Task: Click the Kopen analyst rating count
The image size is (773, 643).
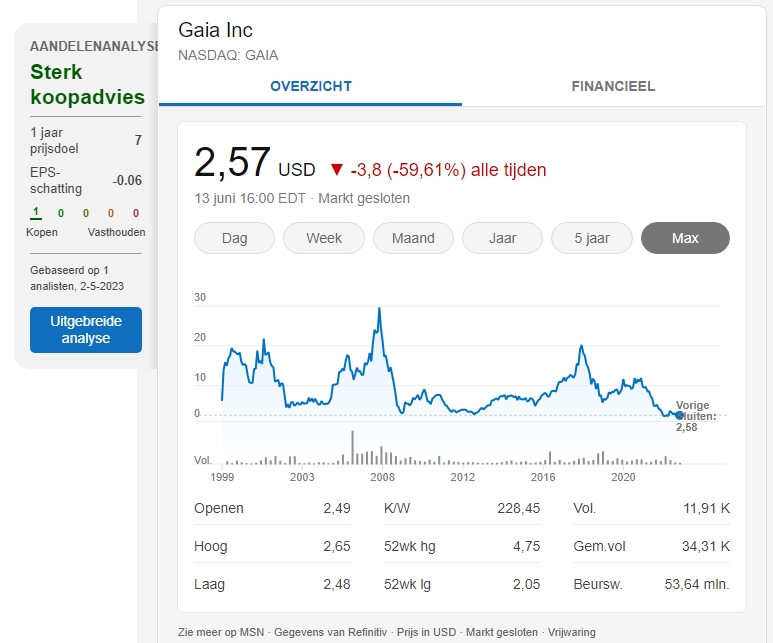Action: click(x=36, y=213)
